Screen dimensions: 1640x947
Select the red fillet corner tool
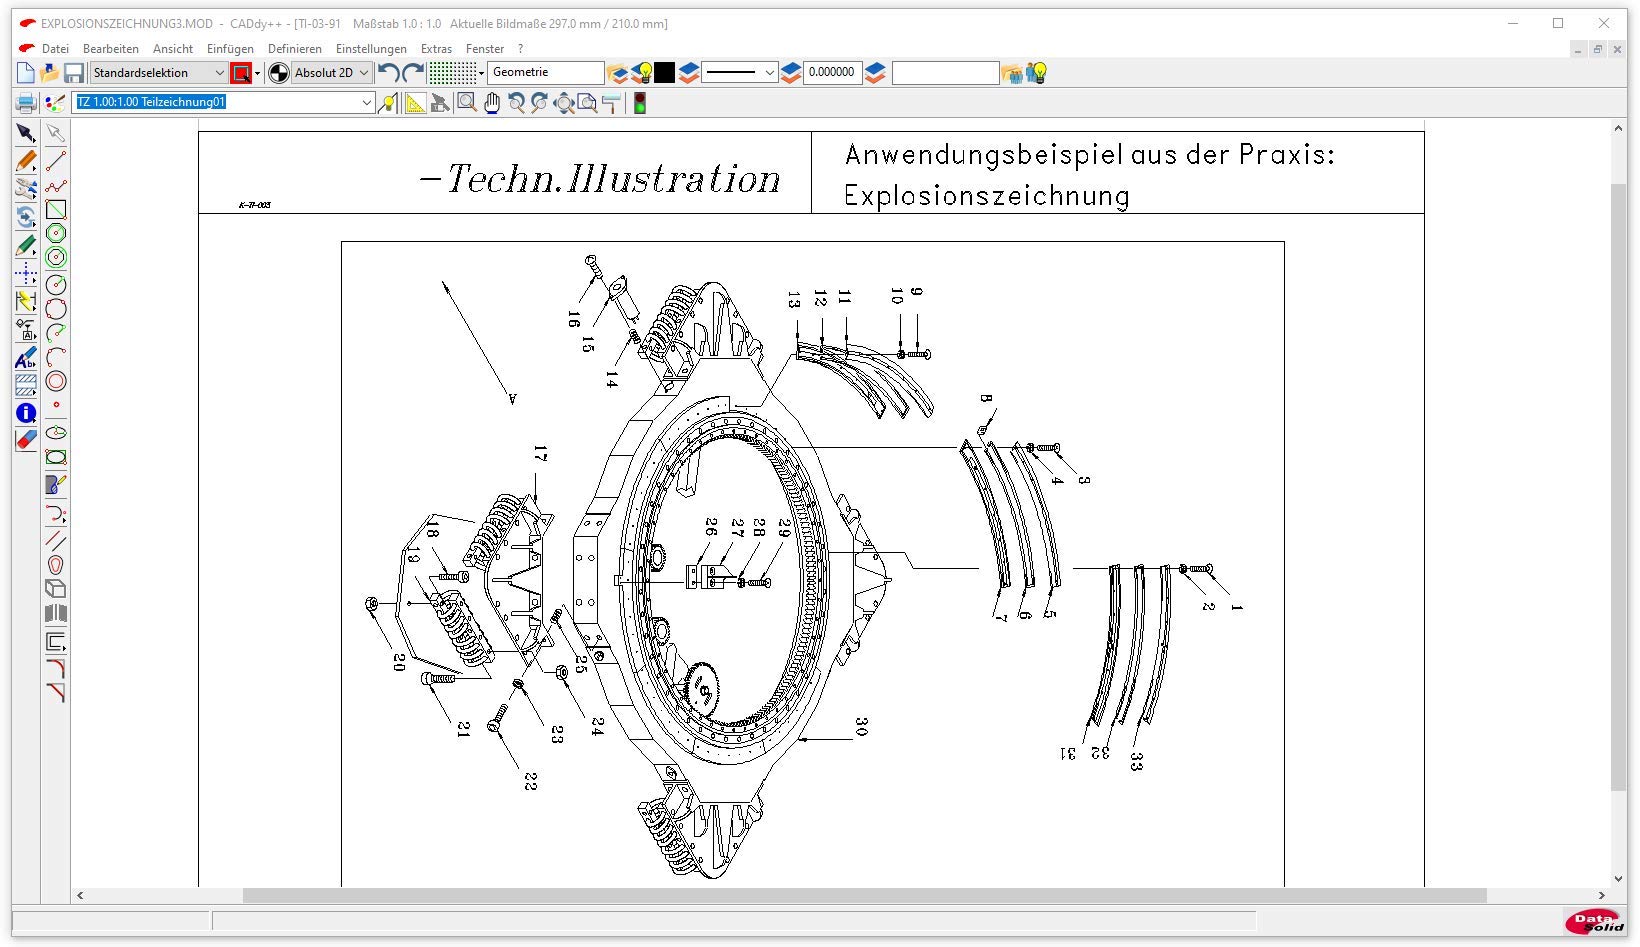[x=56, y=668]
